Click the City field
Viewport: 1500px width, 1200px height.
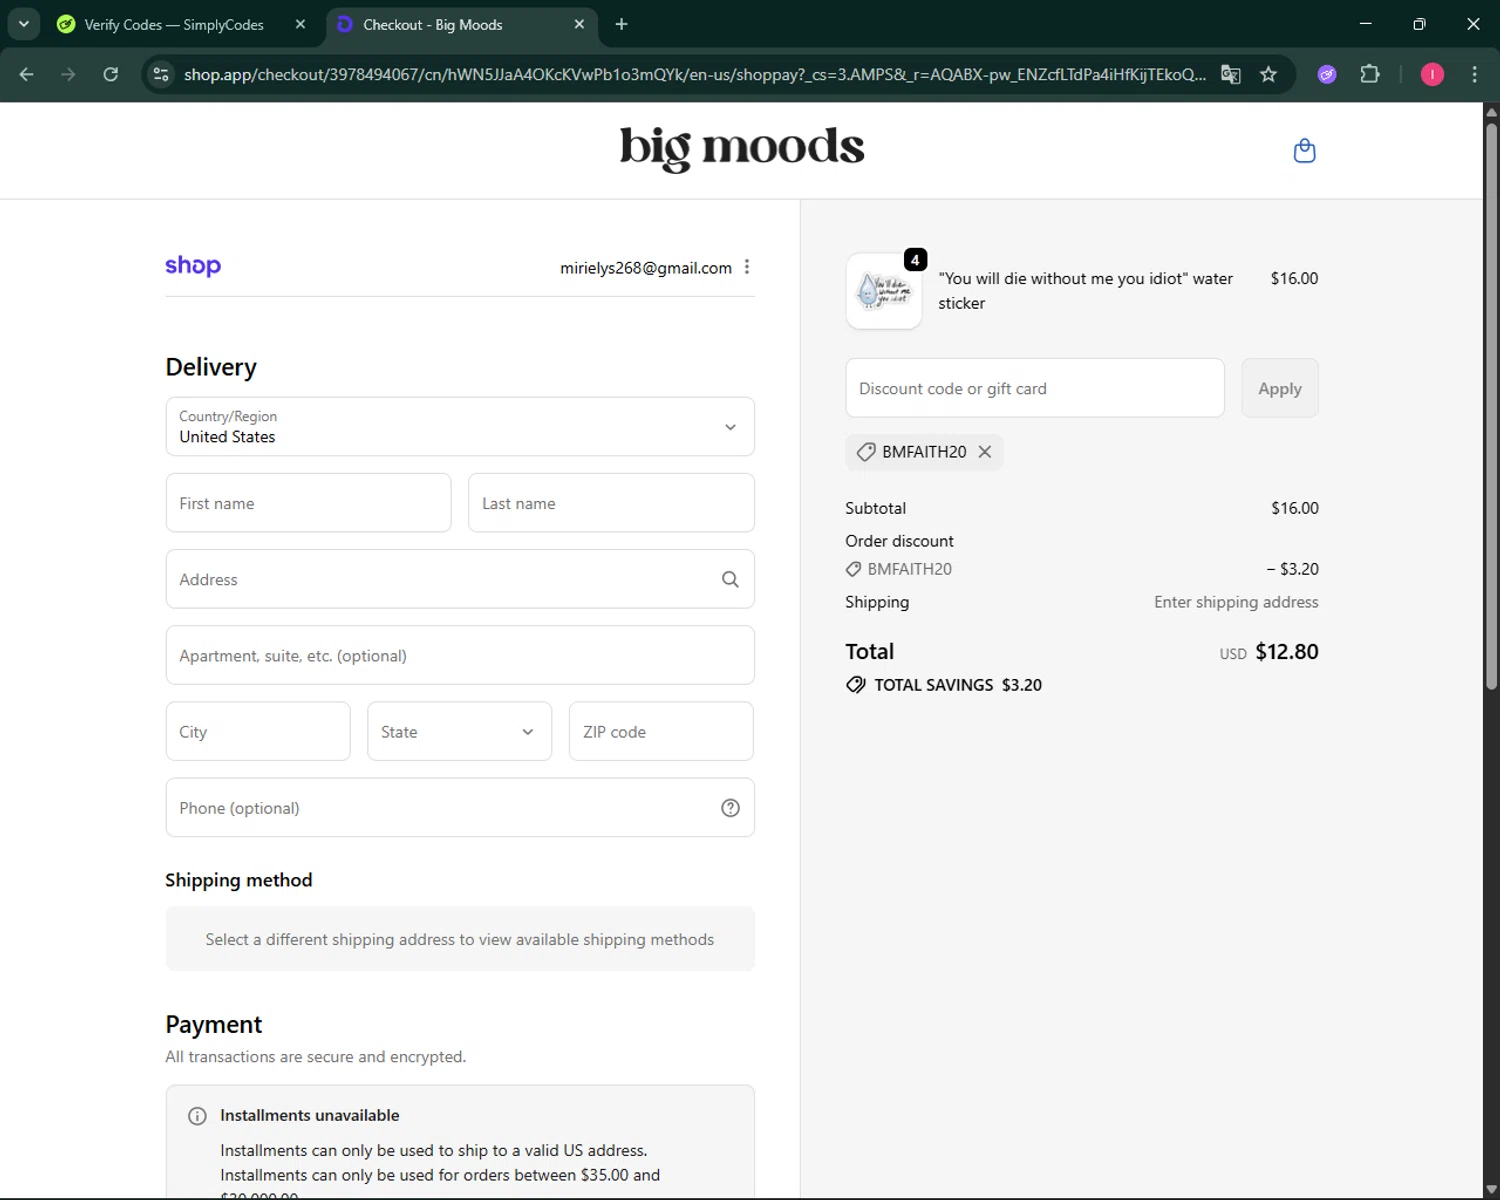coord(258,731)
